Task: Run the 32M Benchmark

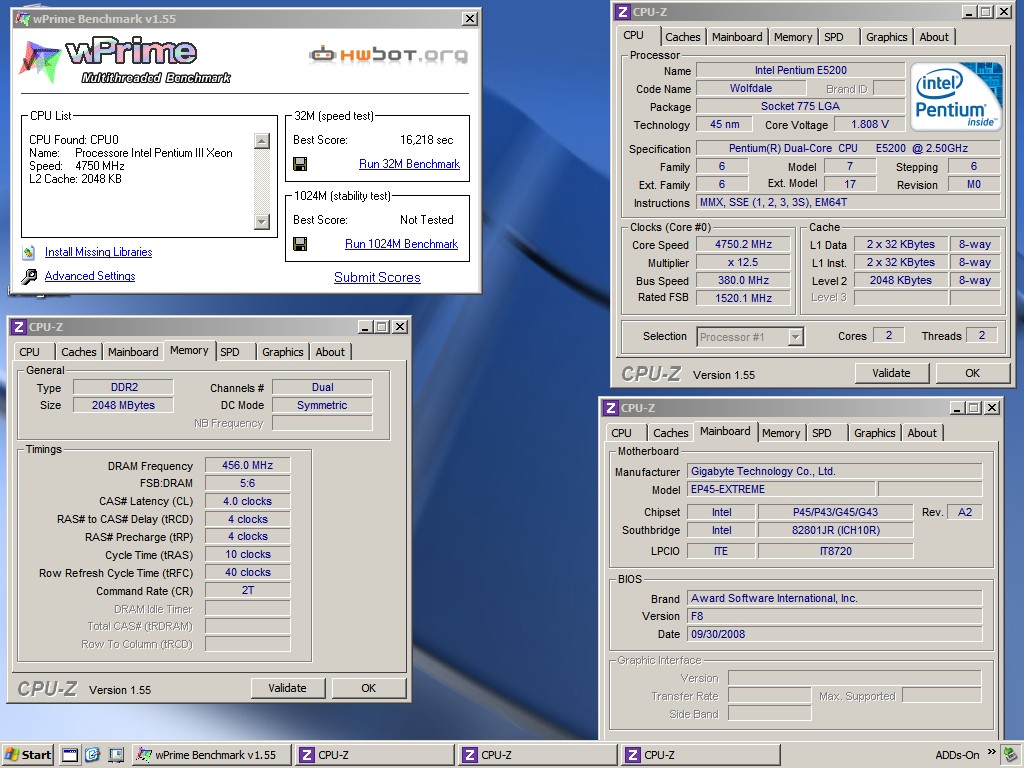Action: click(409, 164)
